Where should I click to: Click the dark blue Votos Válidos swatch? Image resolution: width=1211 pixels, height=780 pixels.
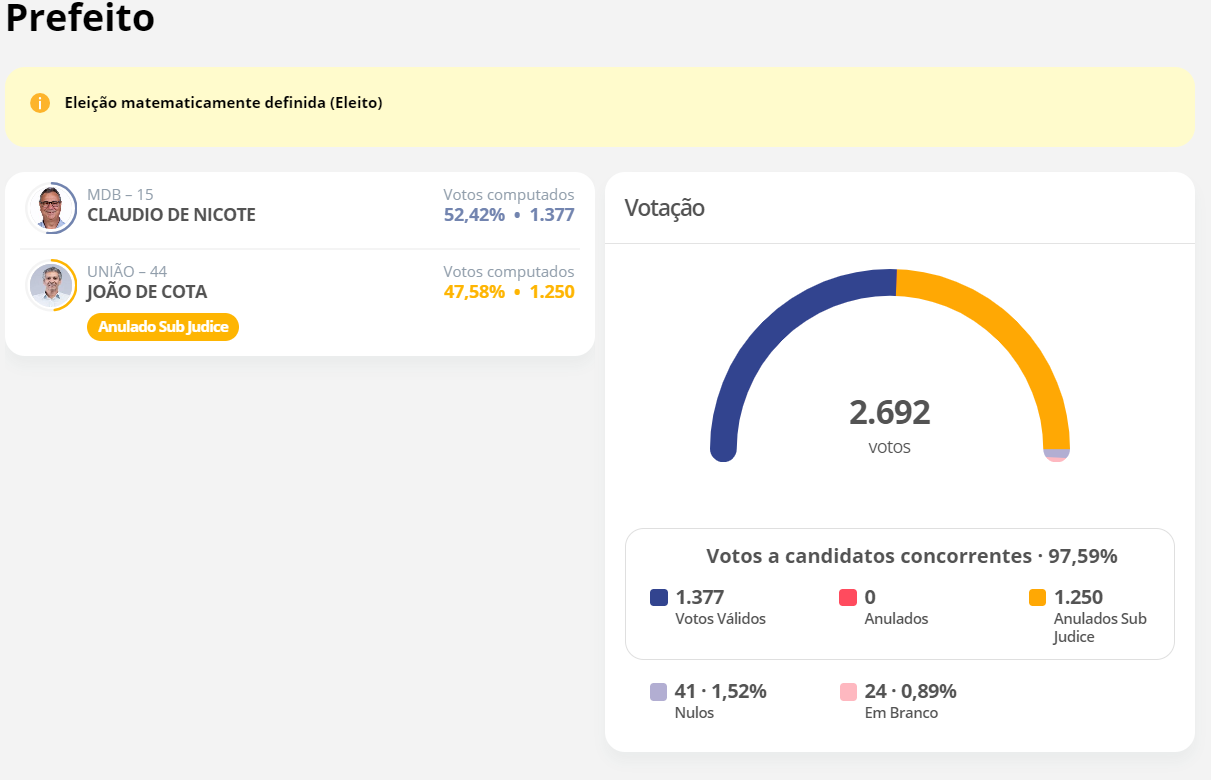(x=659, y=598)
